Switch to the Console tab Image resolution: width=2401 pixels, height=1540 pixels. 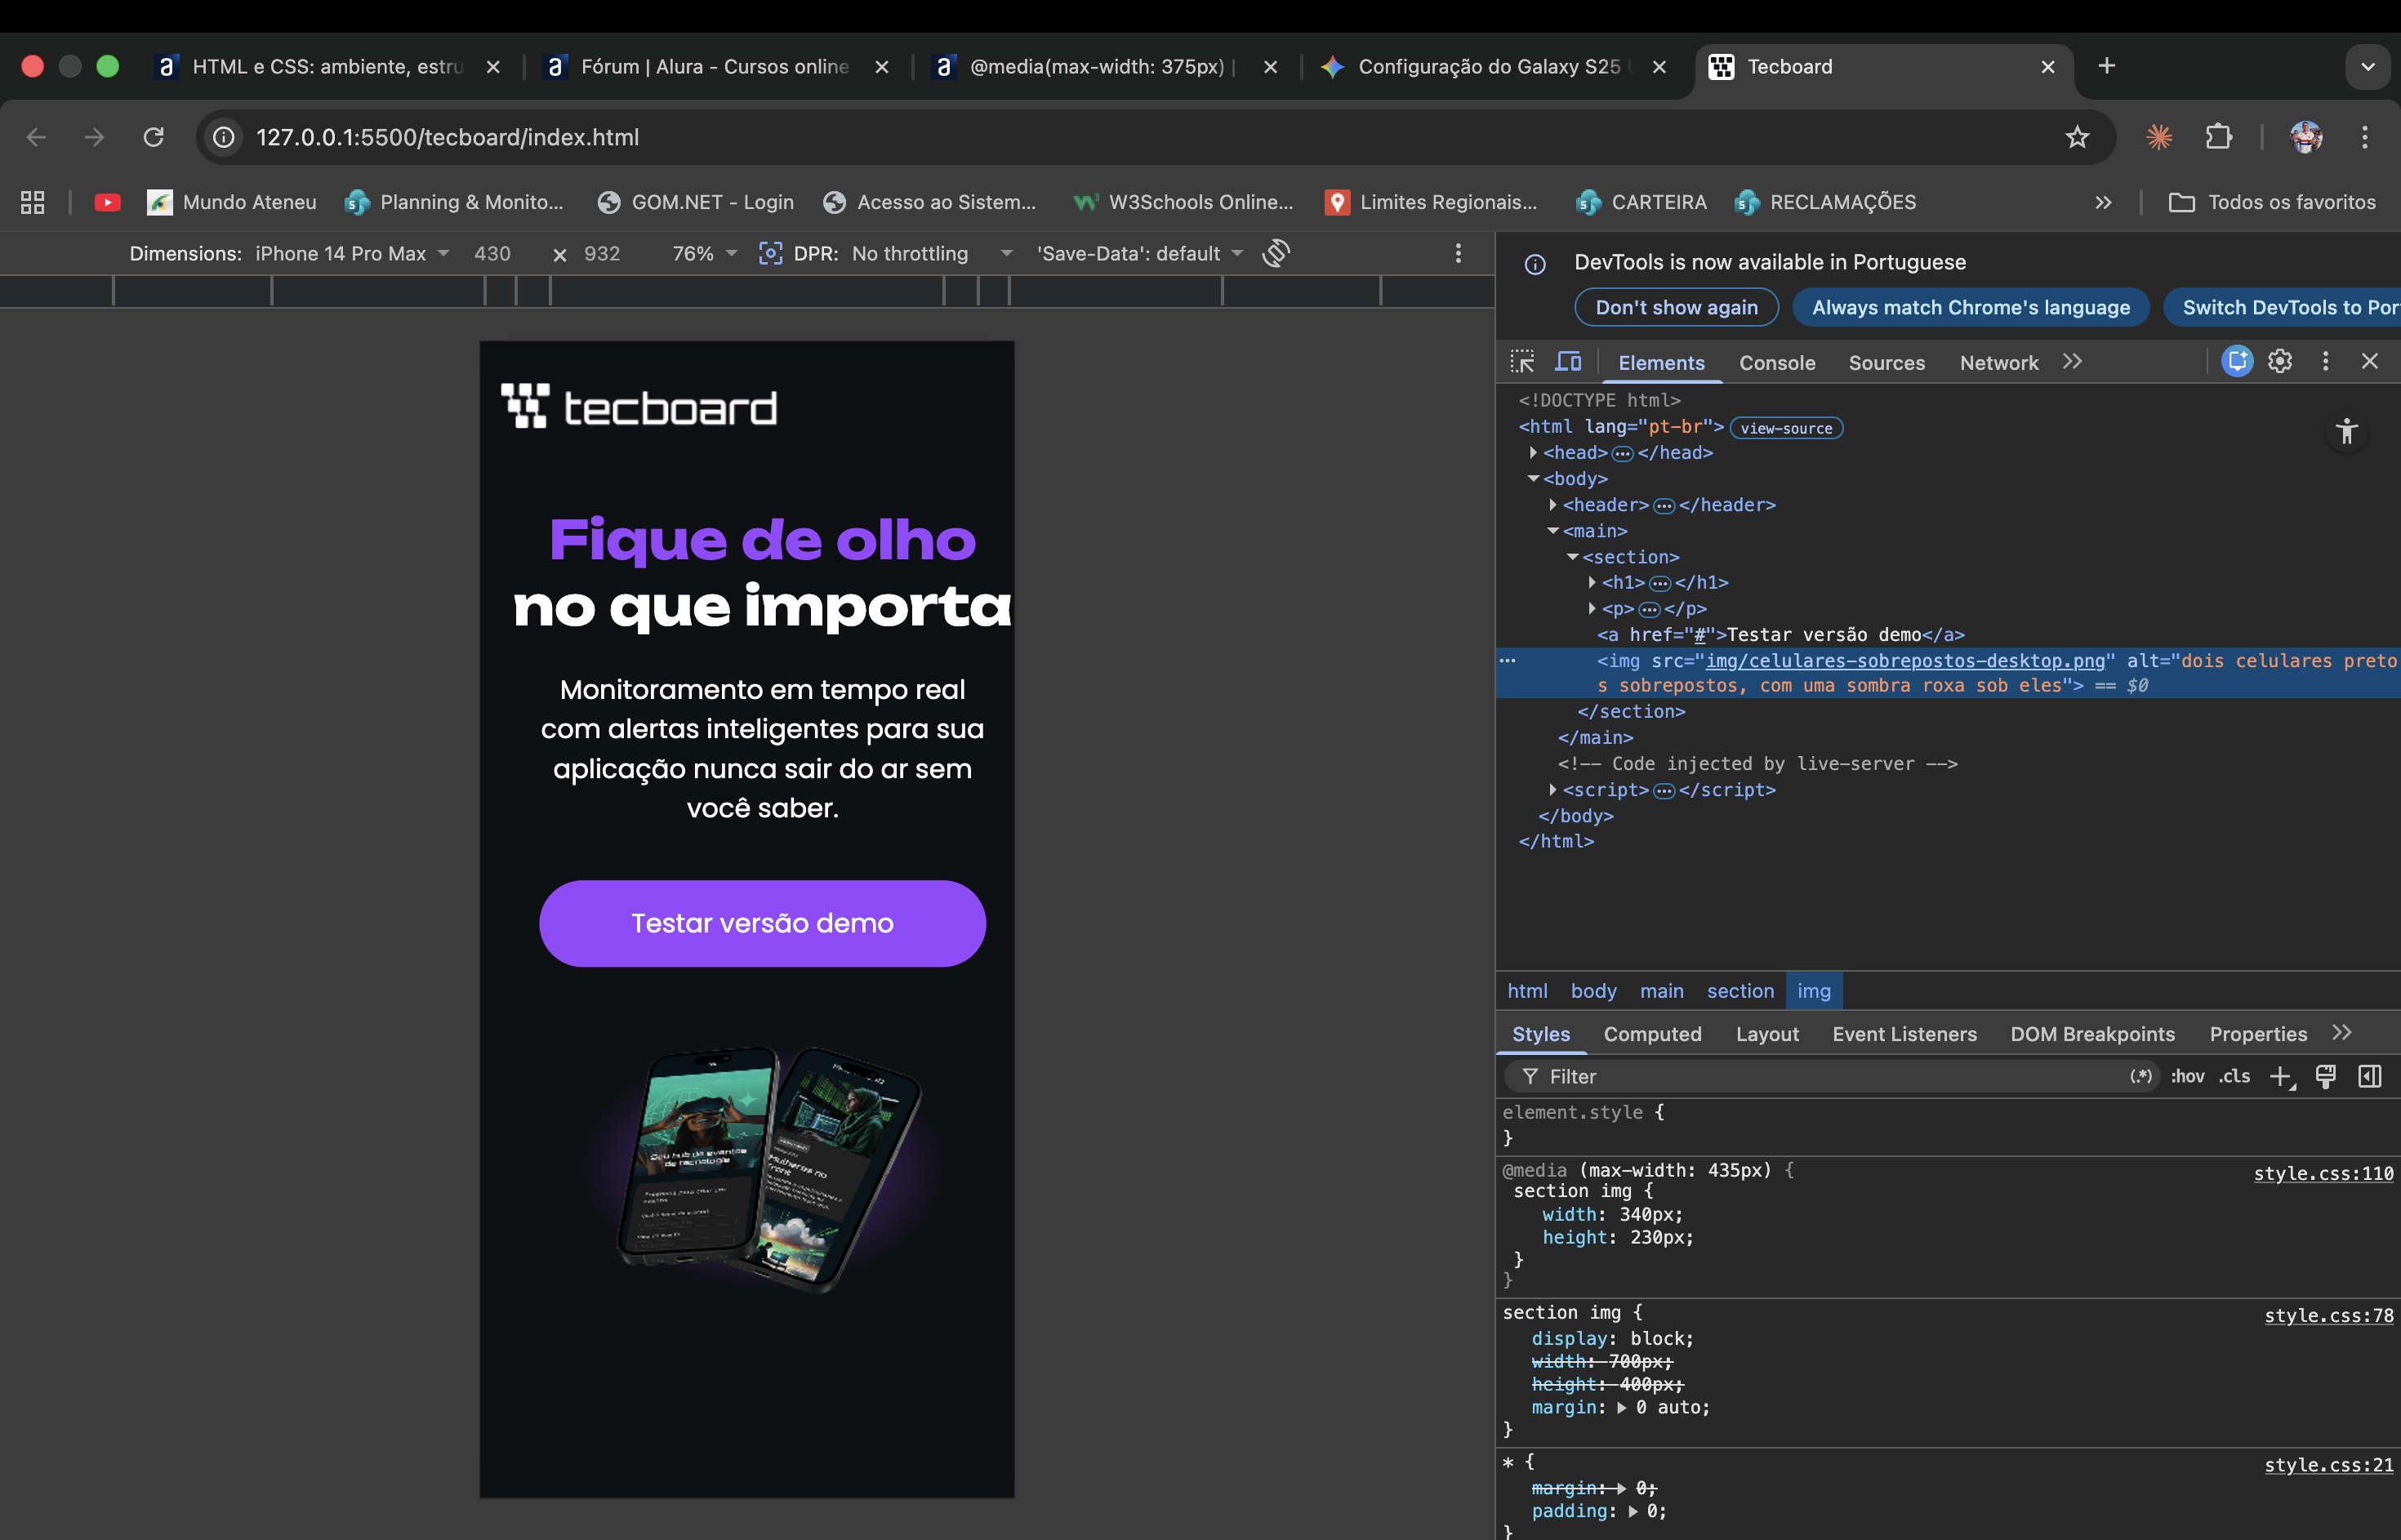click(1776, 363)
